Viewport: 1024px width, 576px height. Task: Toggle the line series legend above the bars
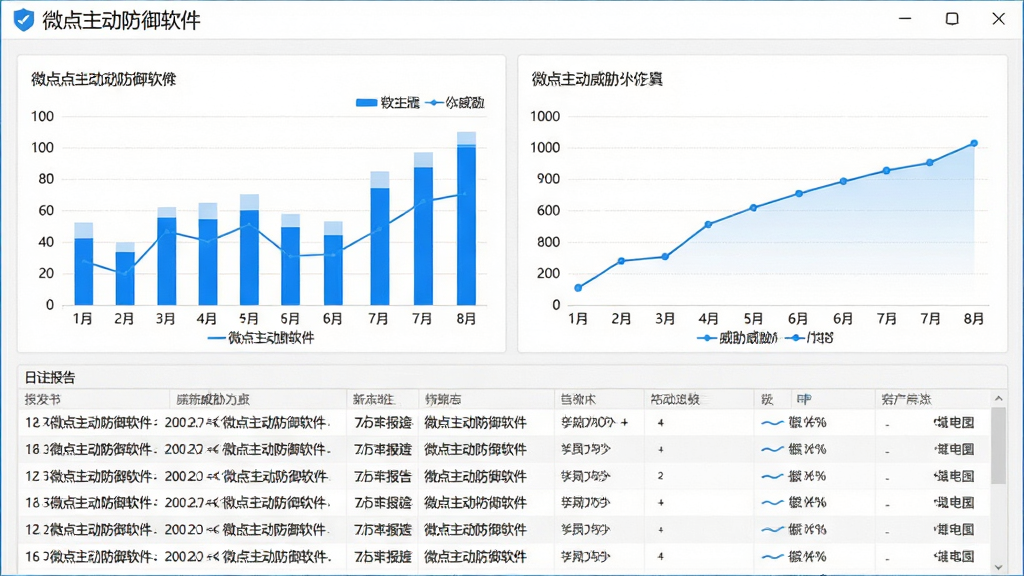coord(455,103)
